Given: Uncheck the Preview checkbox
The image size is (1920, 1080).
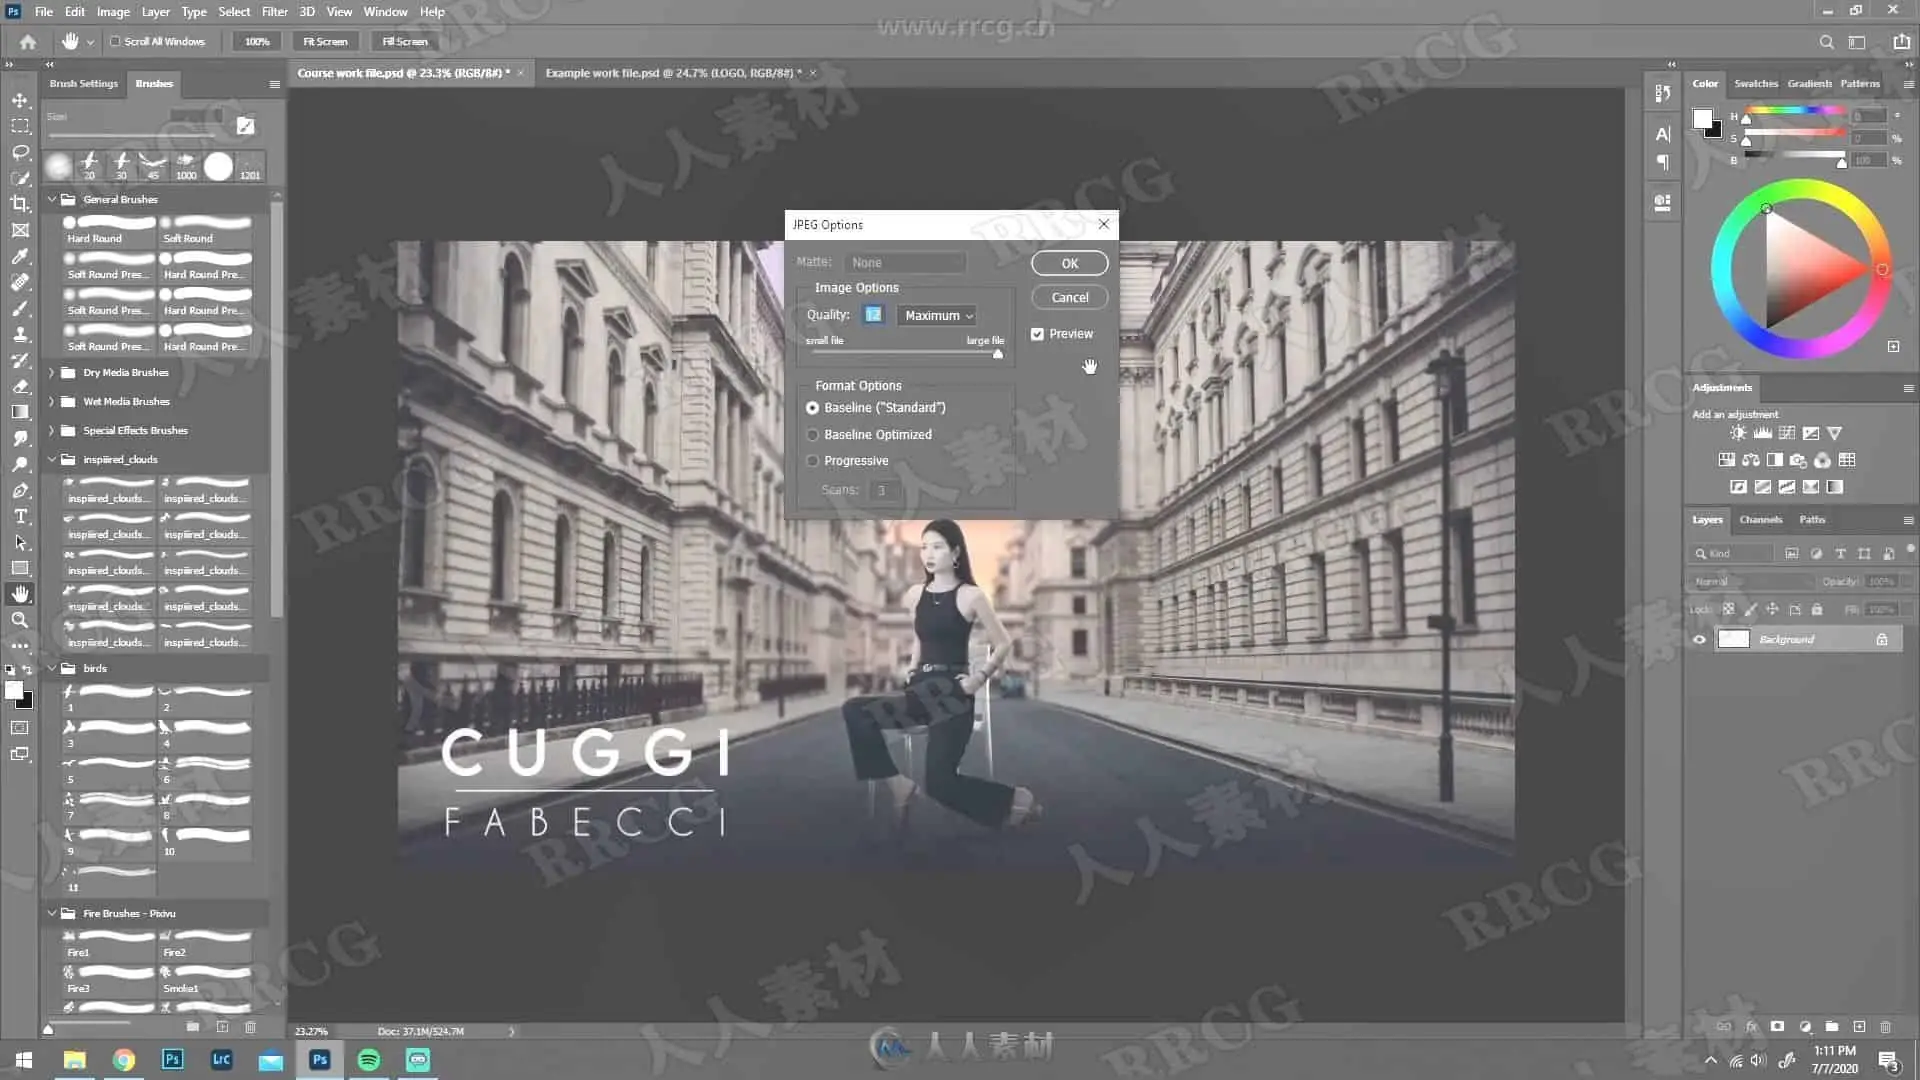Looking at the screenshot, I should 1037,334.
